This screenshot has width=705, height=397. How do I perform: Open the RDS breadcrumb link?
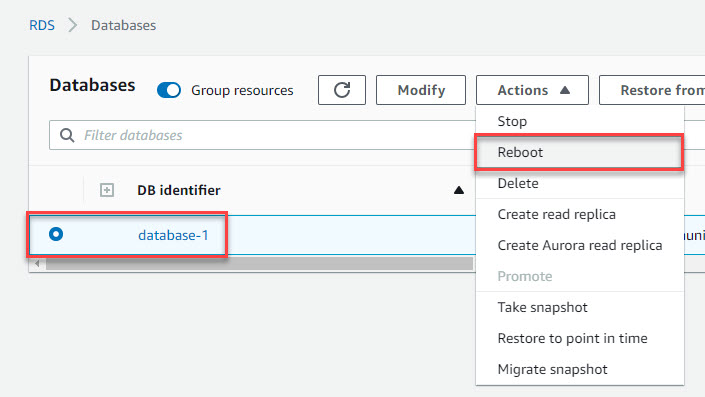coord(42,25)
